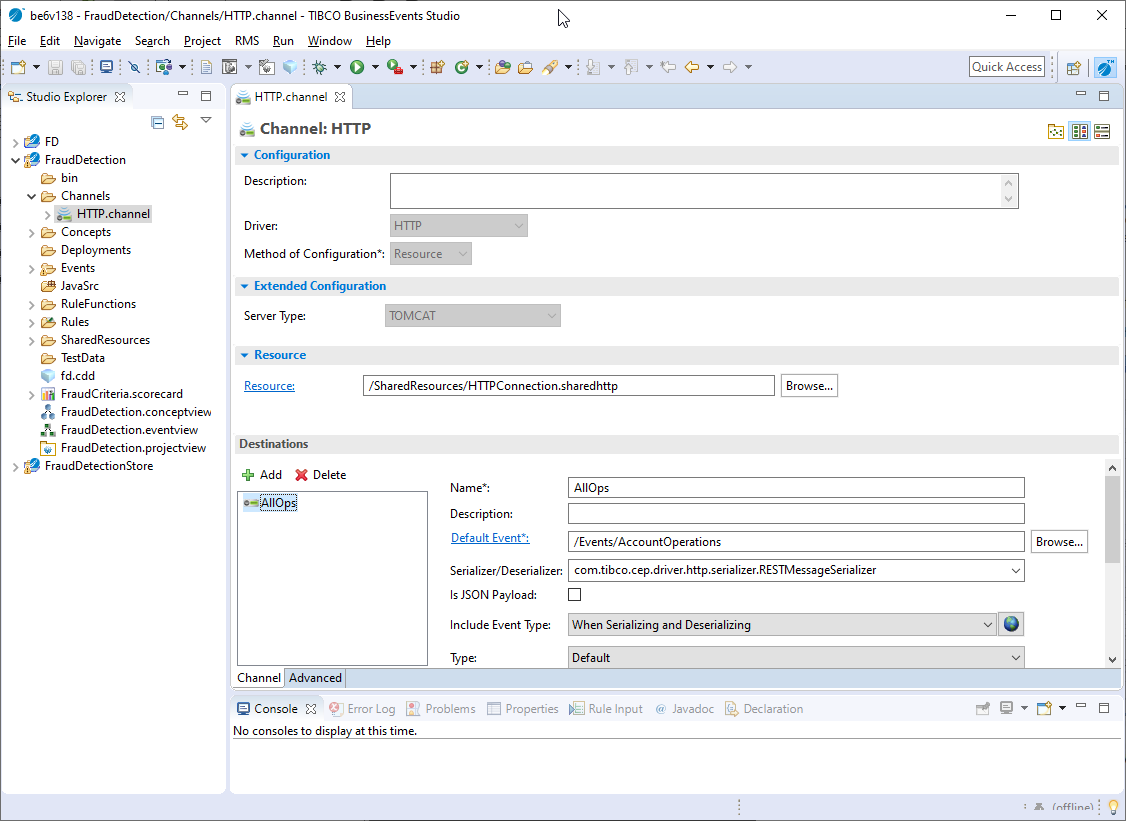Toggle Link with Editor in Studio Explorer

point(180,122)
